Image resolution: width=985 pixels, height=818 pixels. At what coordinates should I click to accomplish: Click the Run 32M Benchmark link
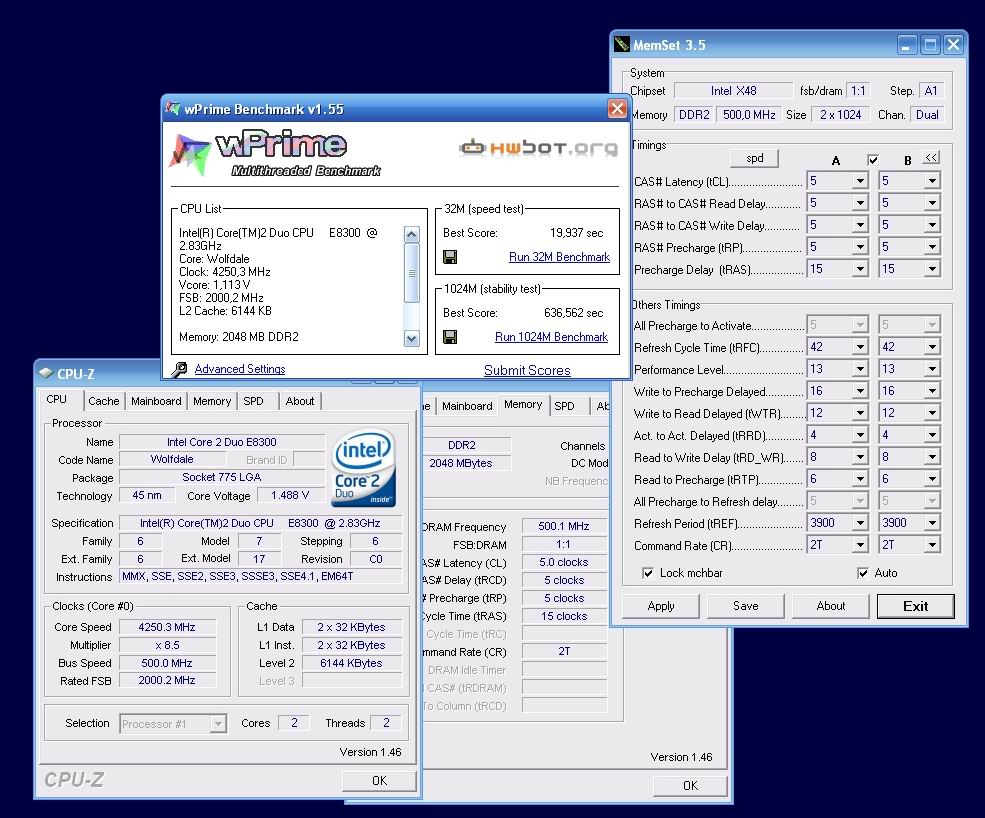click(x=559, y=257)
